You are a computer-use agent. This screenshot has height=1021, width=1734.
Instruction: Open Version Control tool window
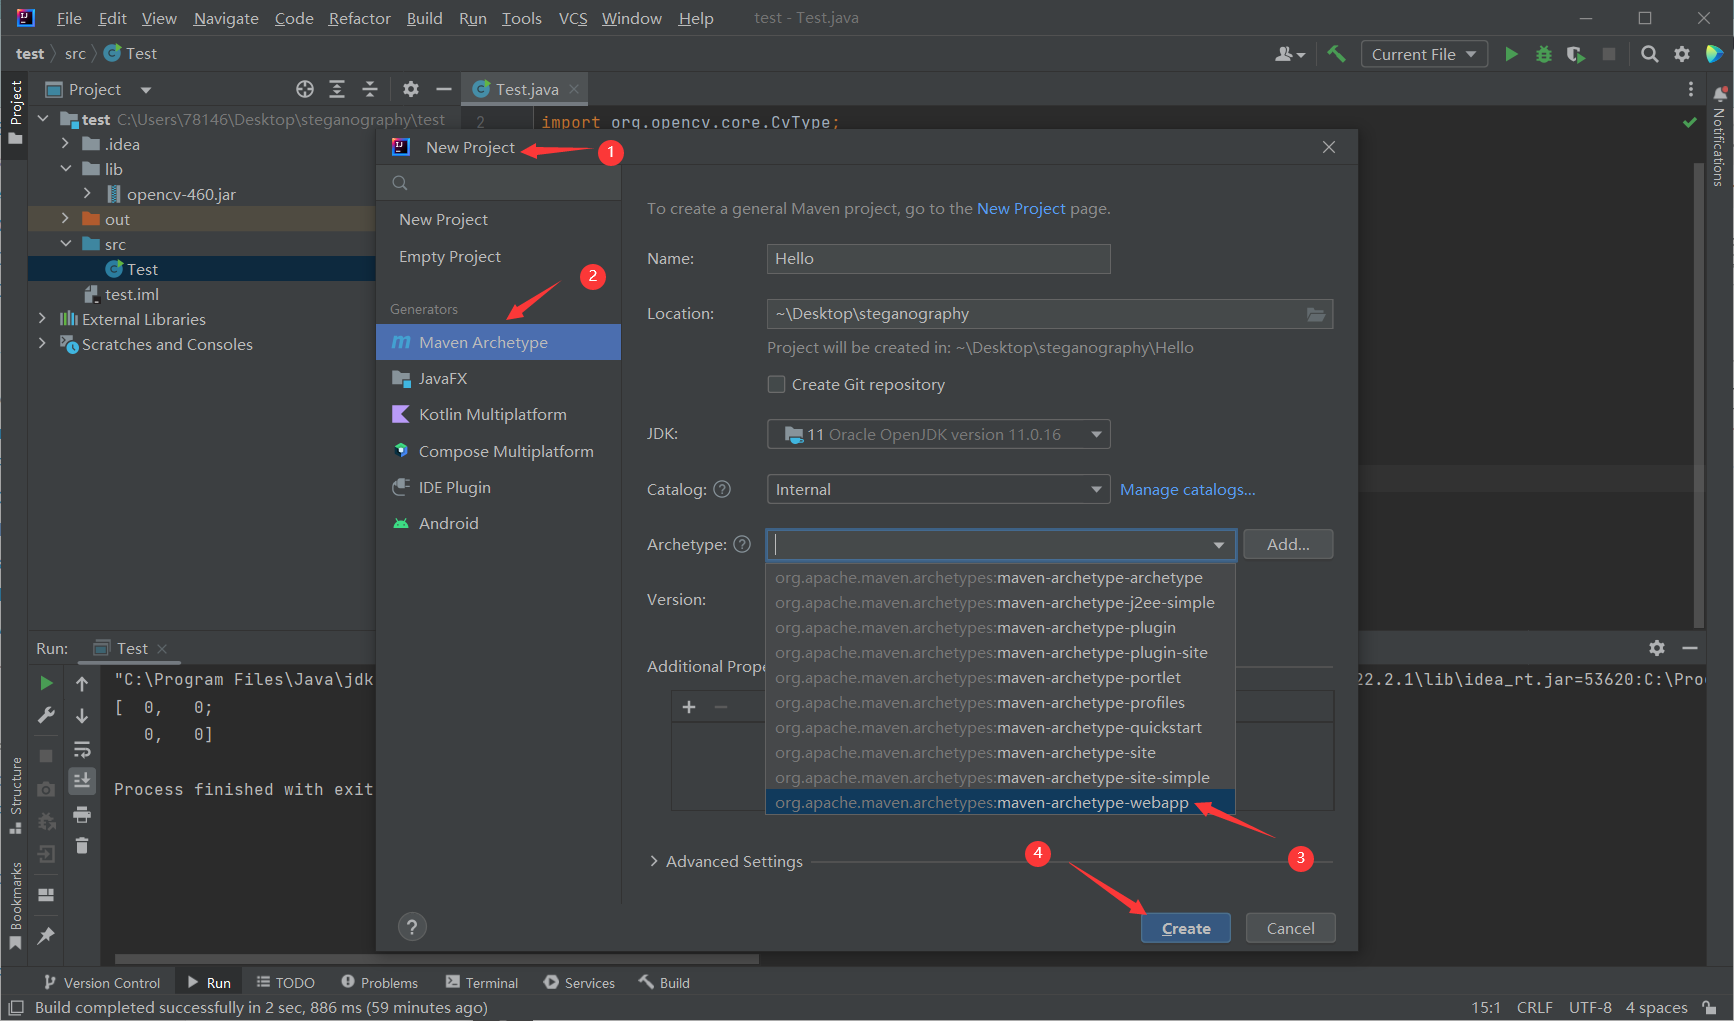click(101, 983)
